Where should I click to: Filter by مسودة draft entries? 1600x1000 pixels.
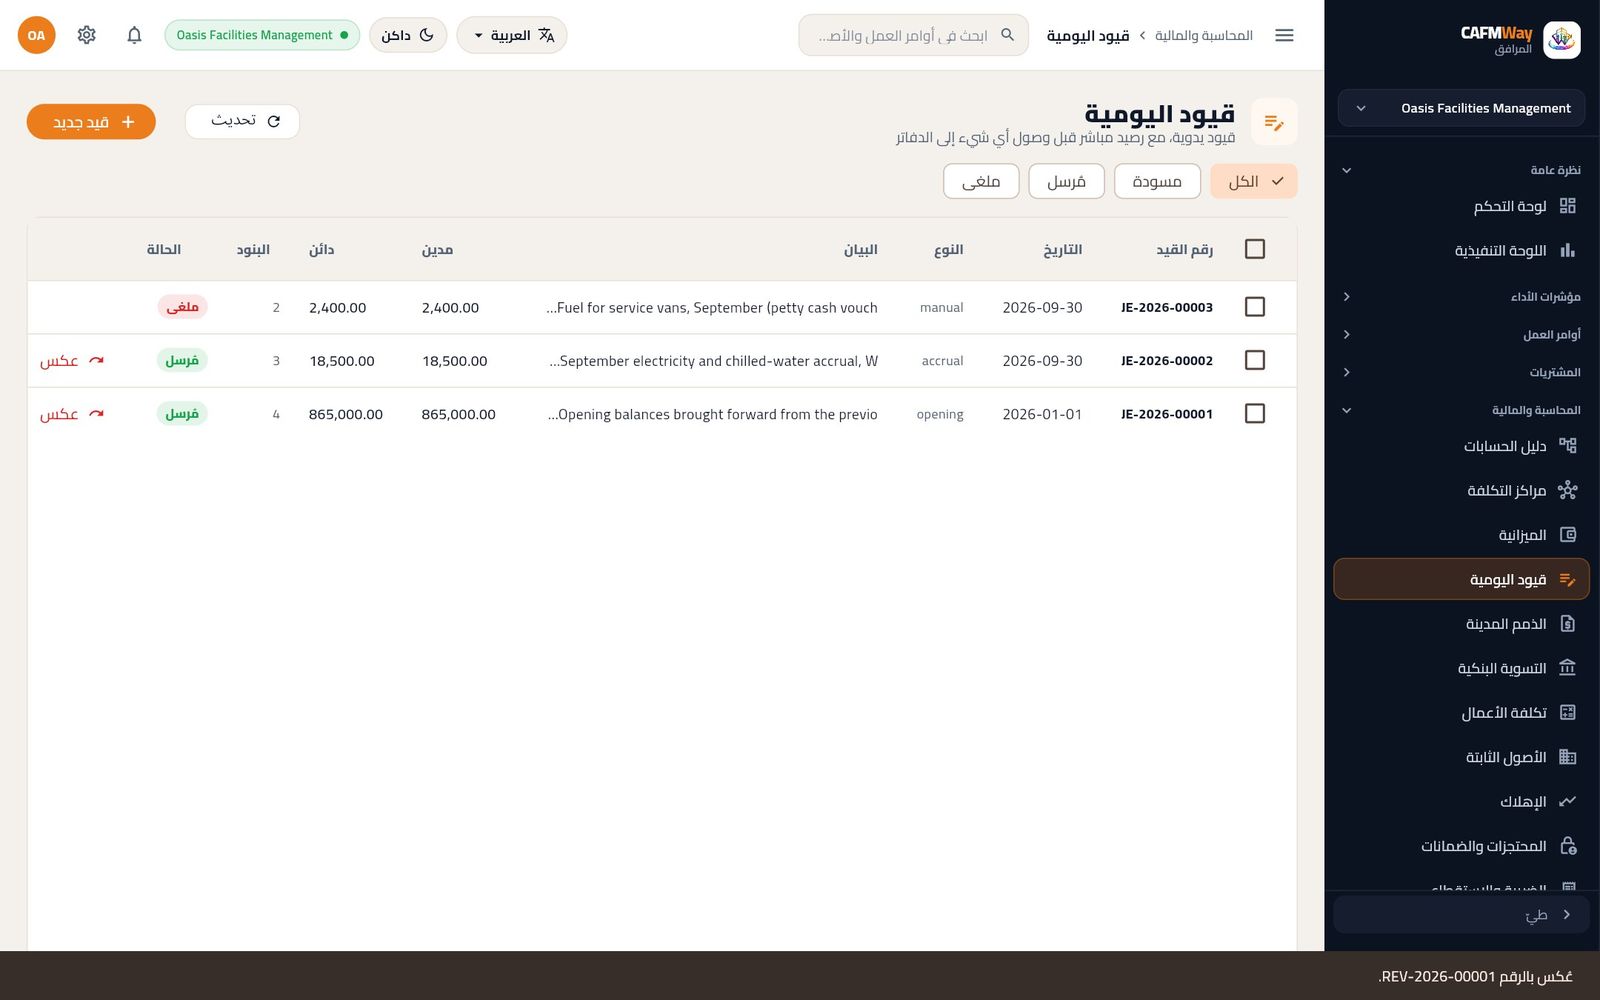[1157, 181]
